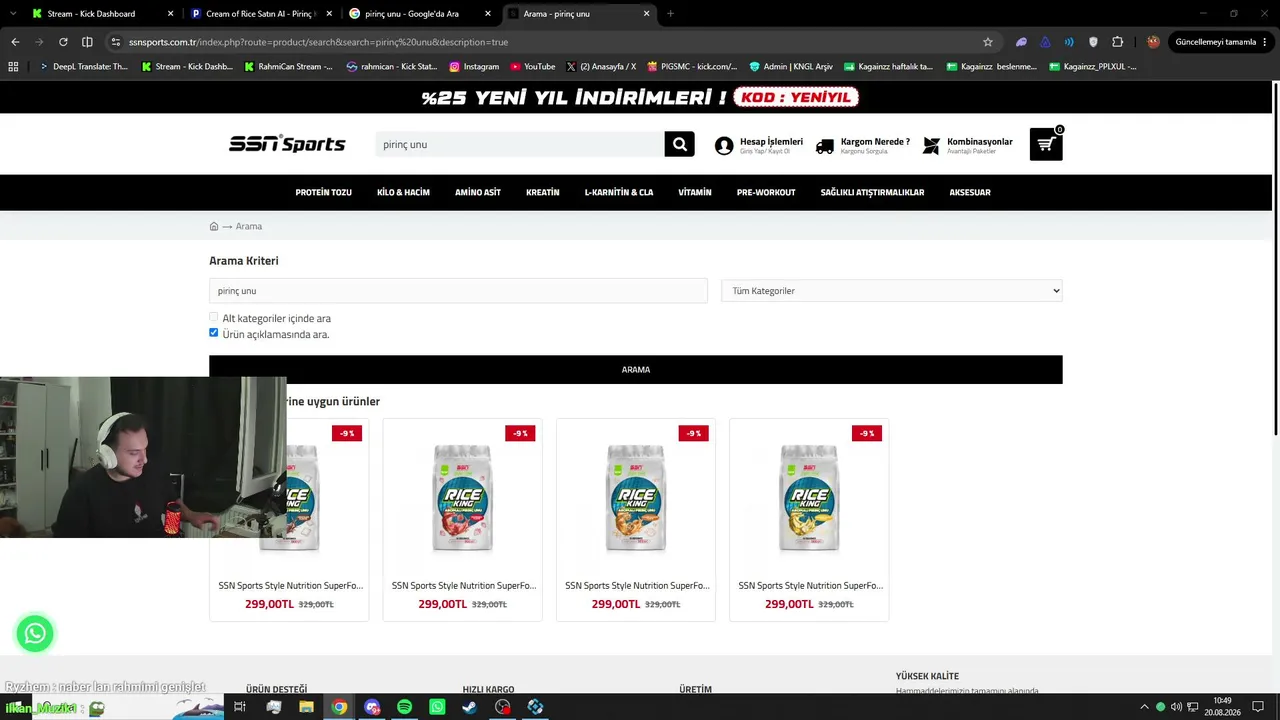The image size is (1280, 720).
Task: Click the Arama Kriteri keyword input field
Action: 458,291
